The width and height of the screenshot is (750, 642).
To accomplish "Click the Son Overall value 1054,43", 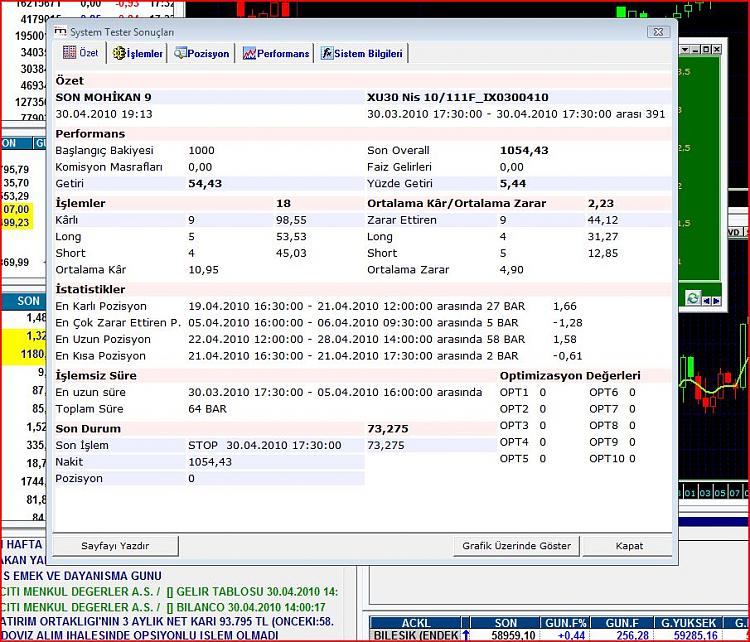I will [x=524, y=150].
